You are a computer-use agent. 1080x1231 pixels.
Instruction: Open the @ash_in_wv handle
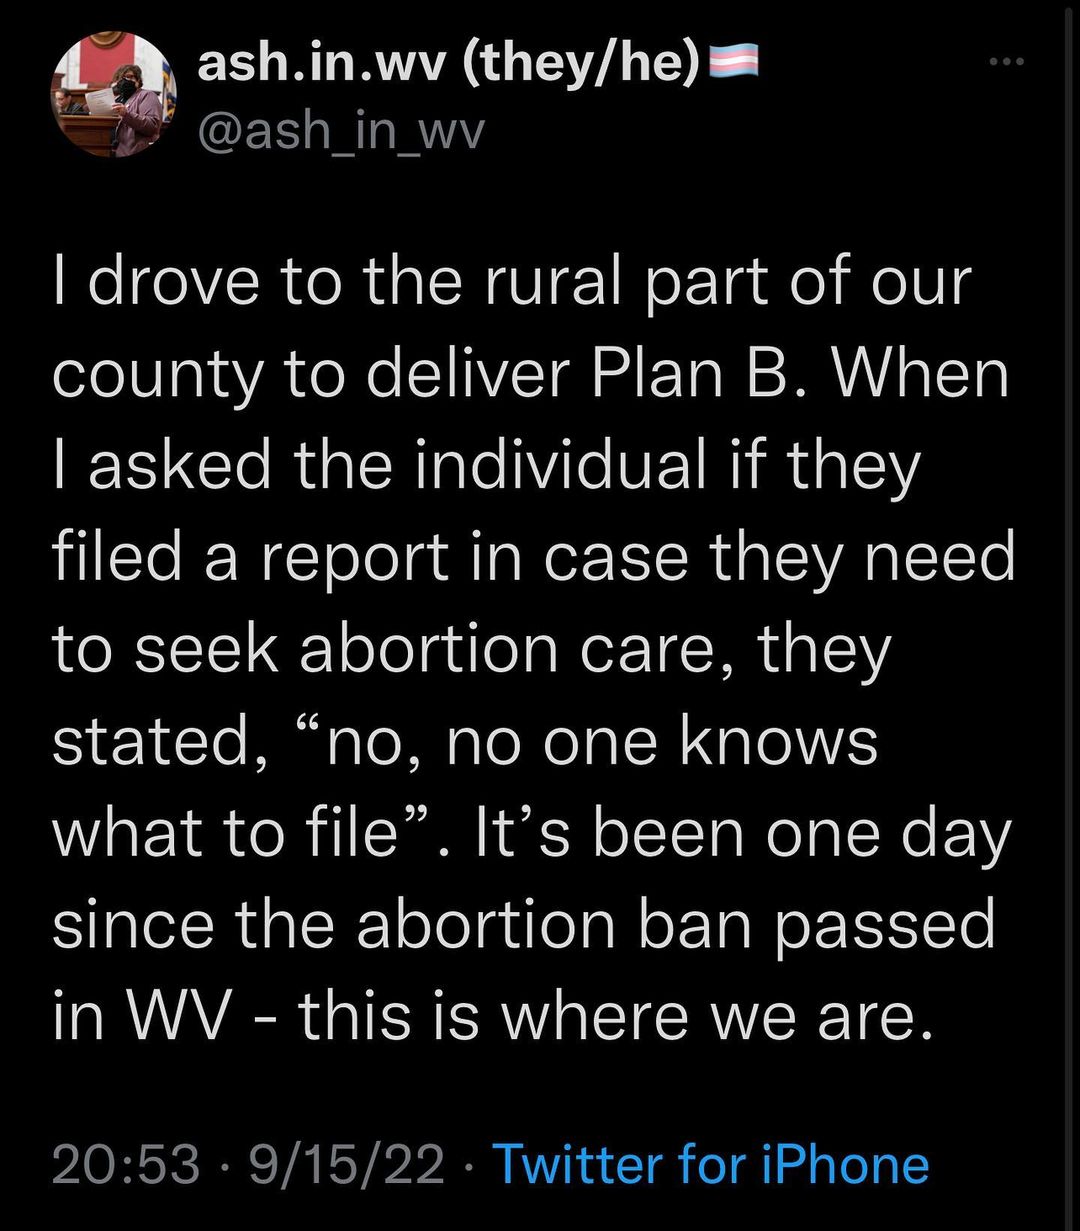coord(341,130)
